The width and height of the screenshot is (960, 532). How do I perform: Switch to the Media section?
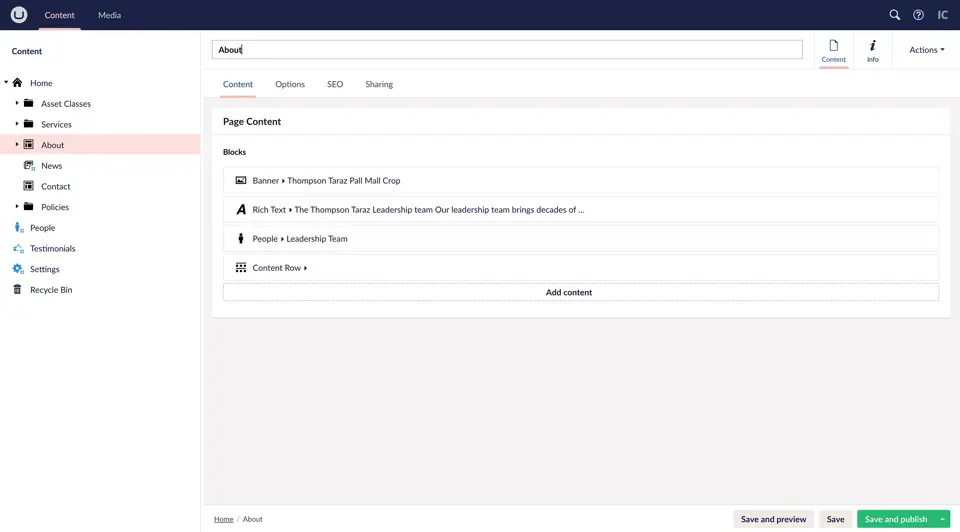click(110, 15)
